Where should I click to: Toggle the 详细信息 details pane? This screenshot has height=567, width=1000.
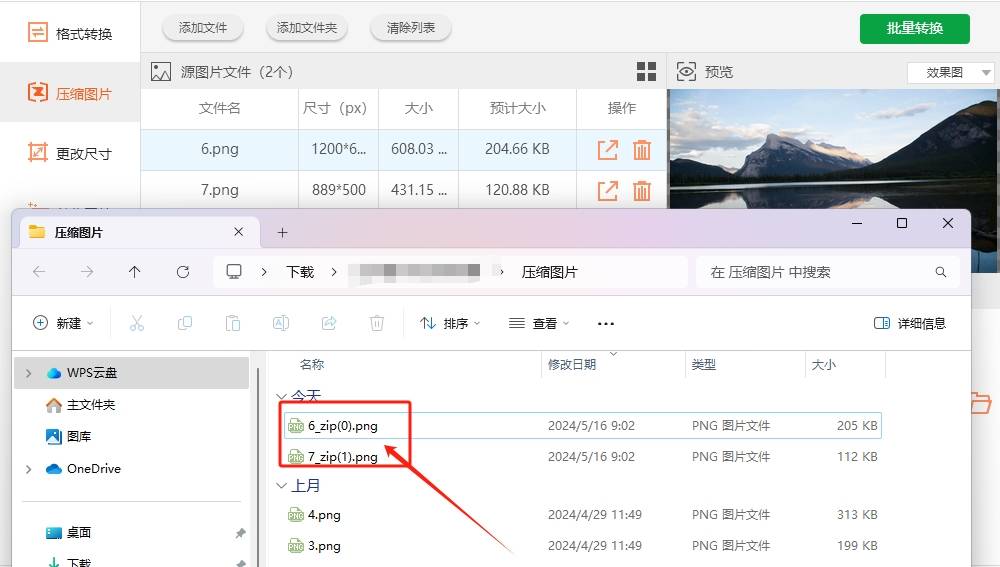[x=910, y=323]
